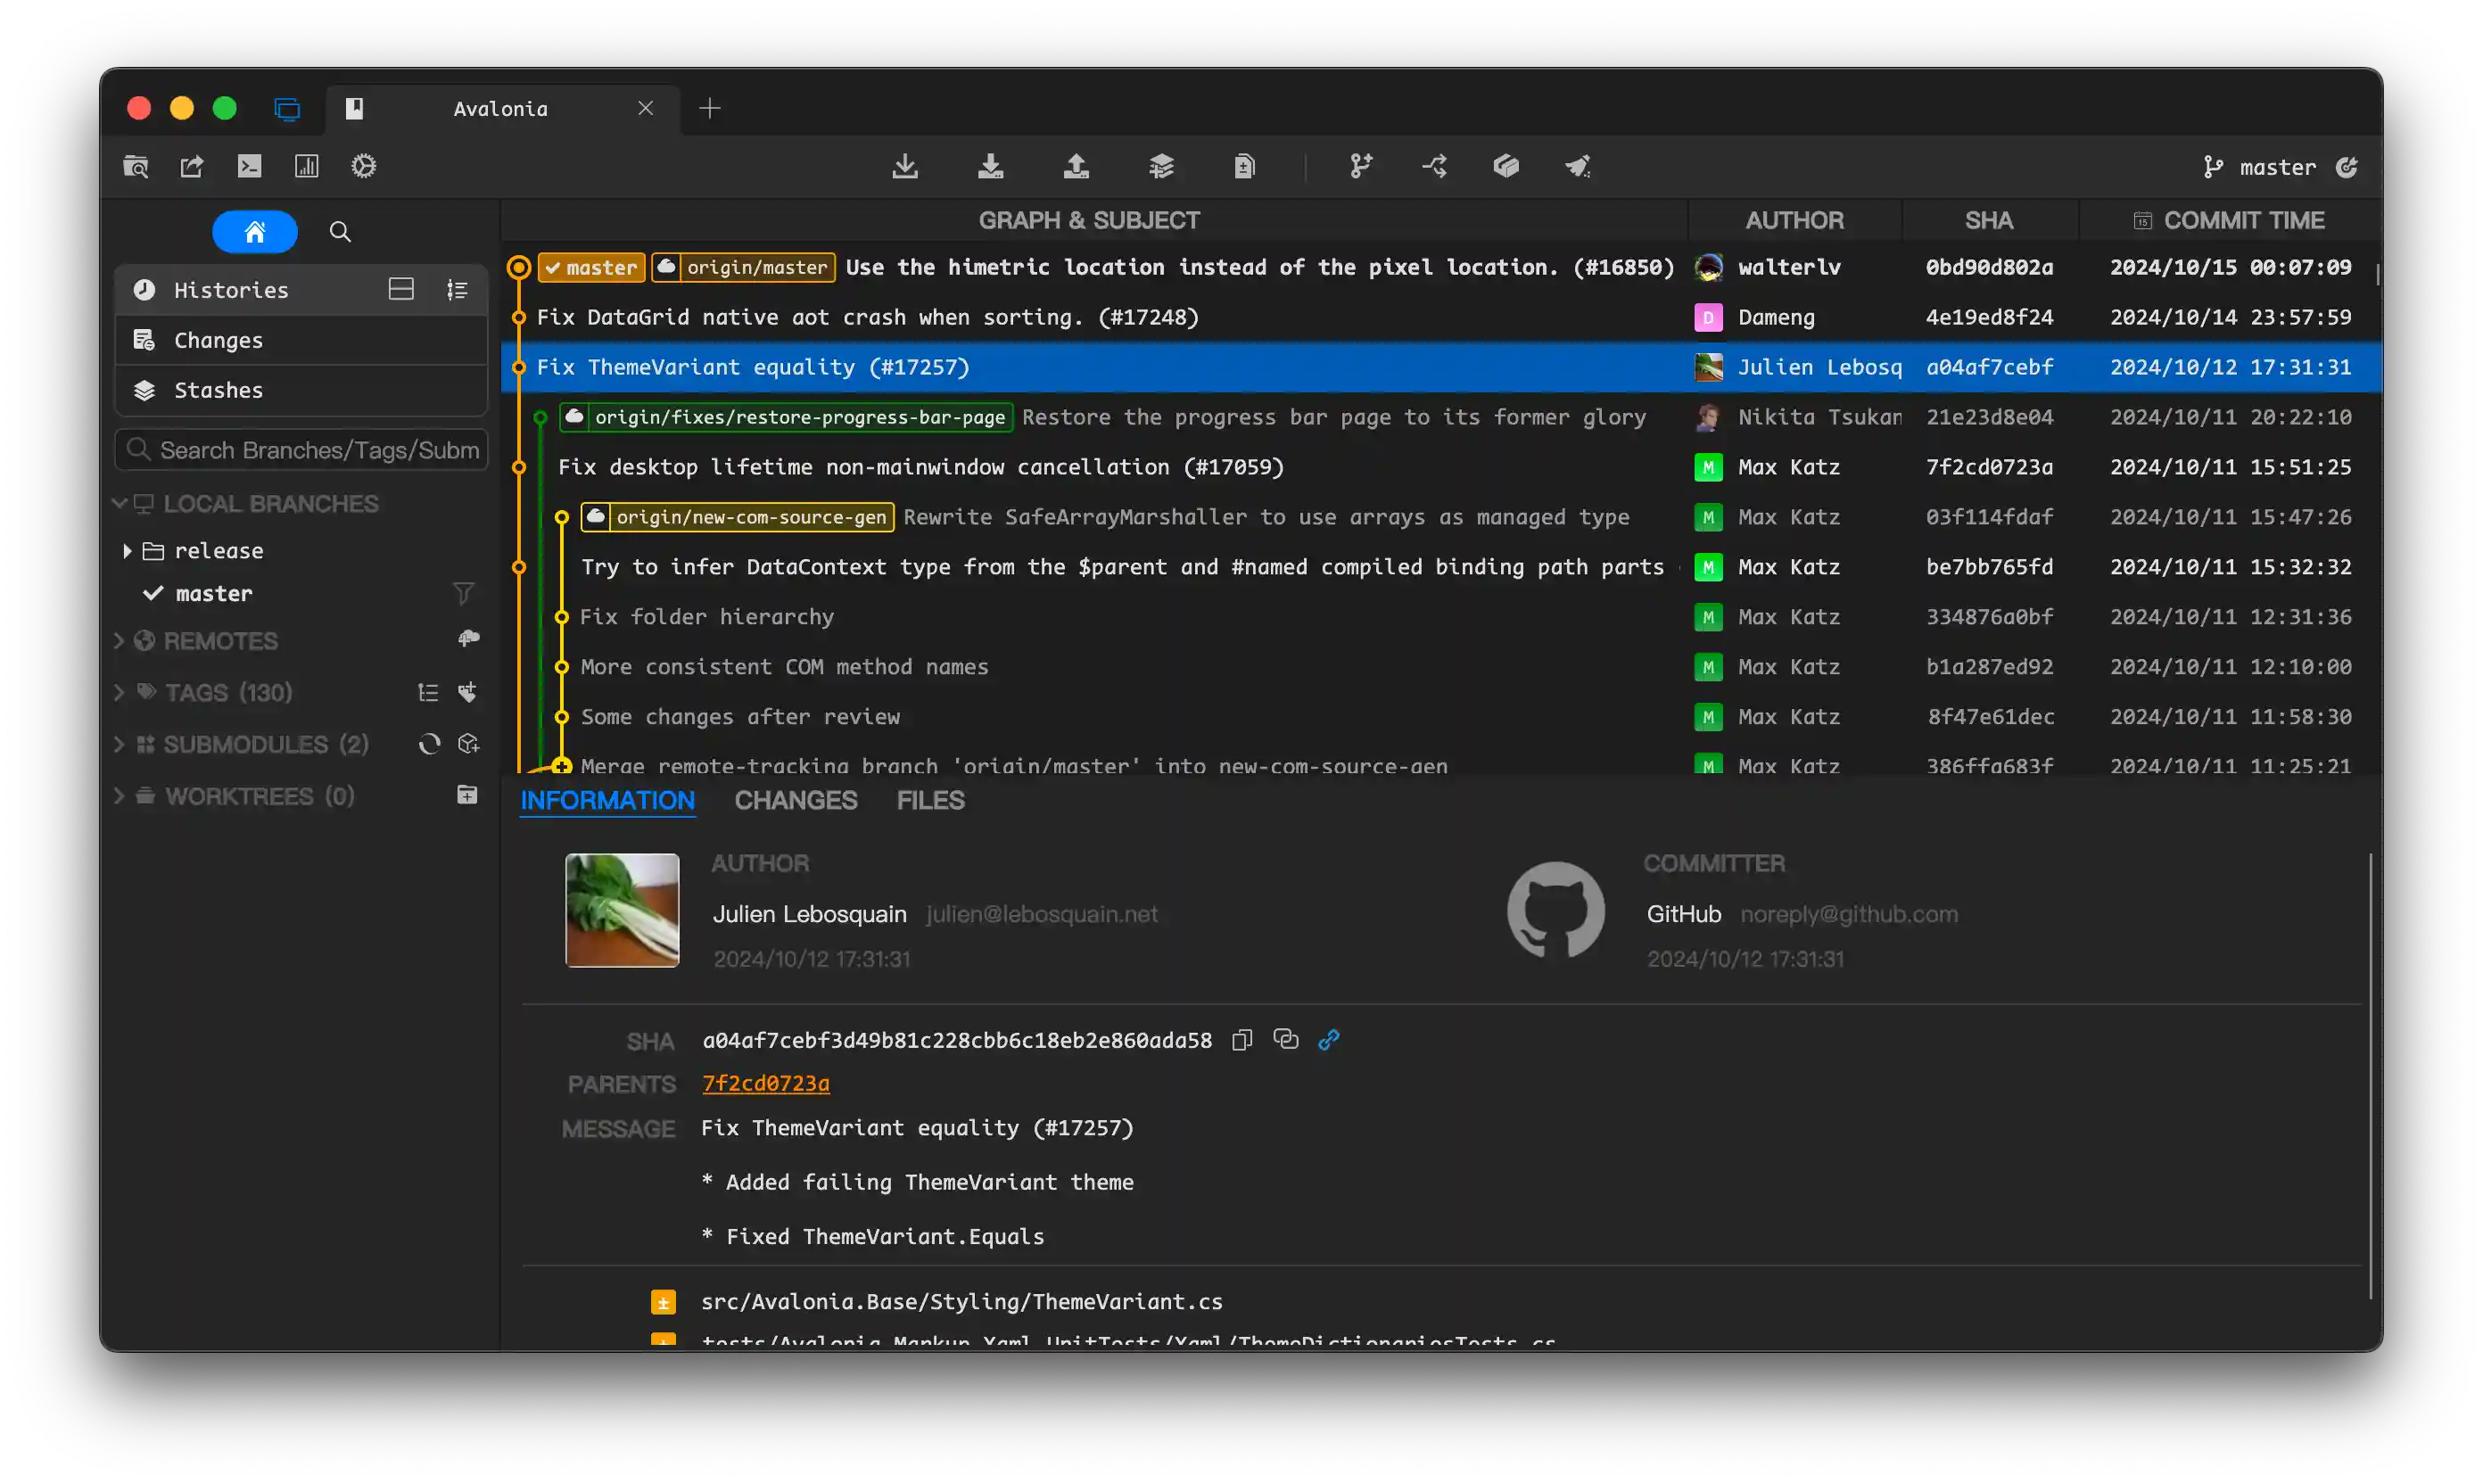Fetch changes from the remote
2483x1484 pixels.
coord(905,166)
